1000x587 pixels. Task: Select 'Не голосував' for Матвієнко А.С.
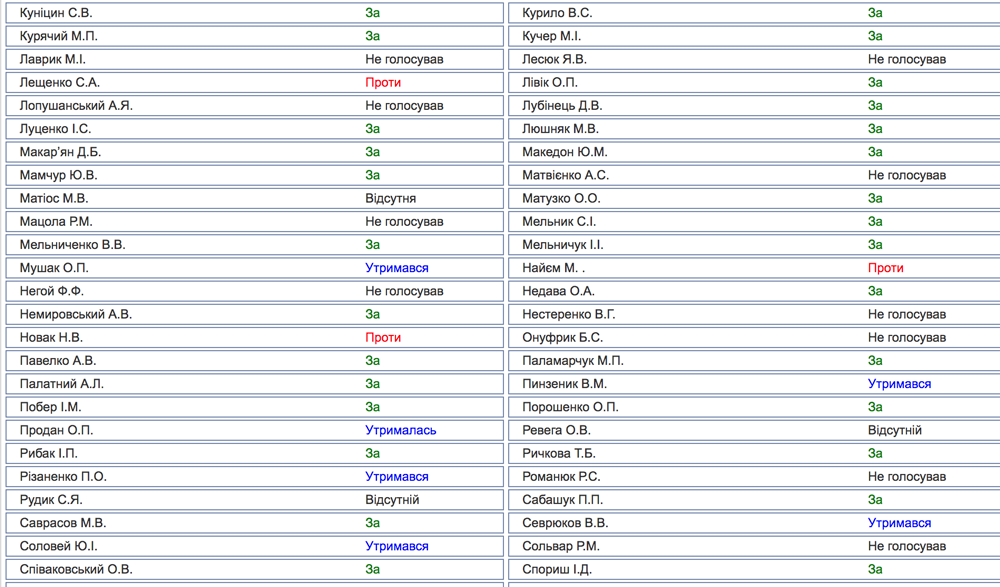coord(907,175)
